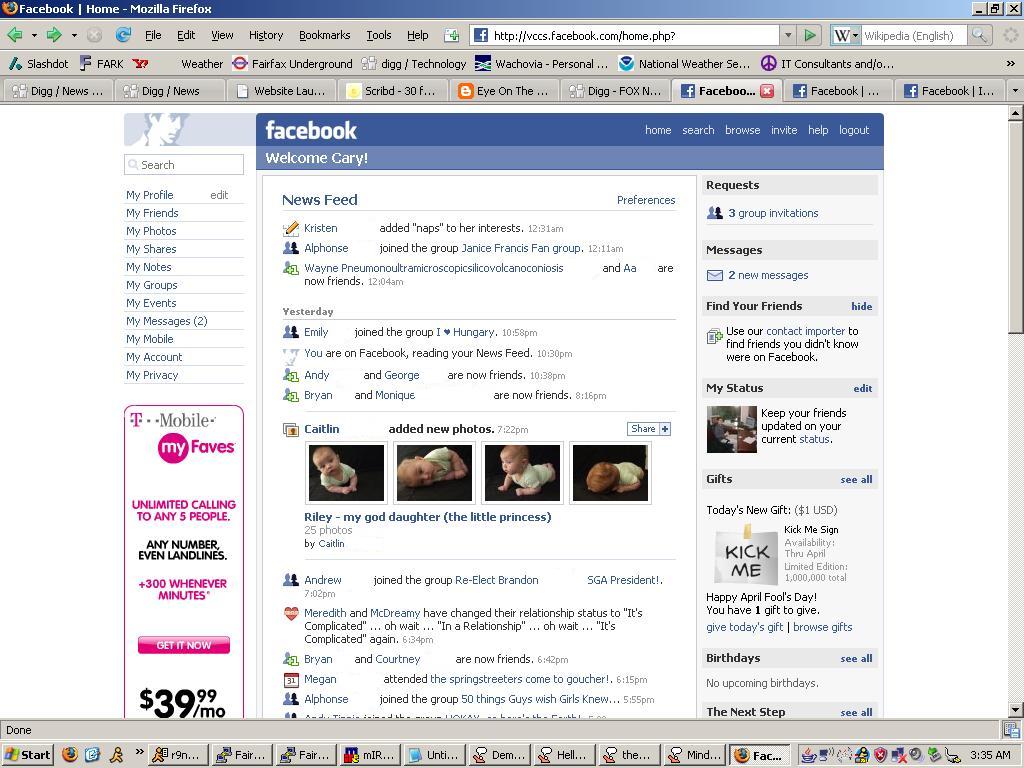The height and width of the screenshot is (768, 1024).
Task: Open the Bookmarks menu
Action: (x=324, y=34)
